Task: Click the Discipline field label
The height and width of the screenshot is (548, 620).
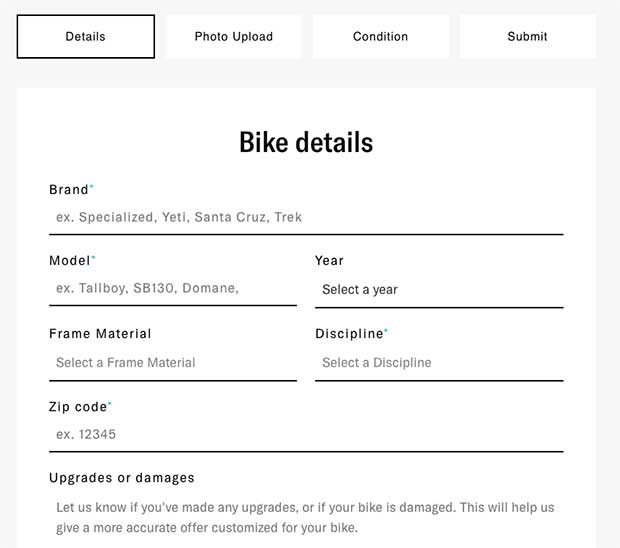Action: click(x=349, y=333)
